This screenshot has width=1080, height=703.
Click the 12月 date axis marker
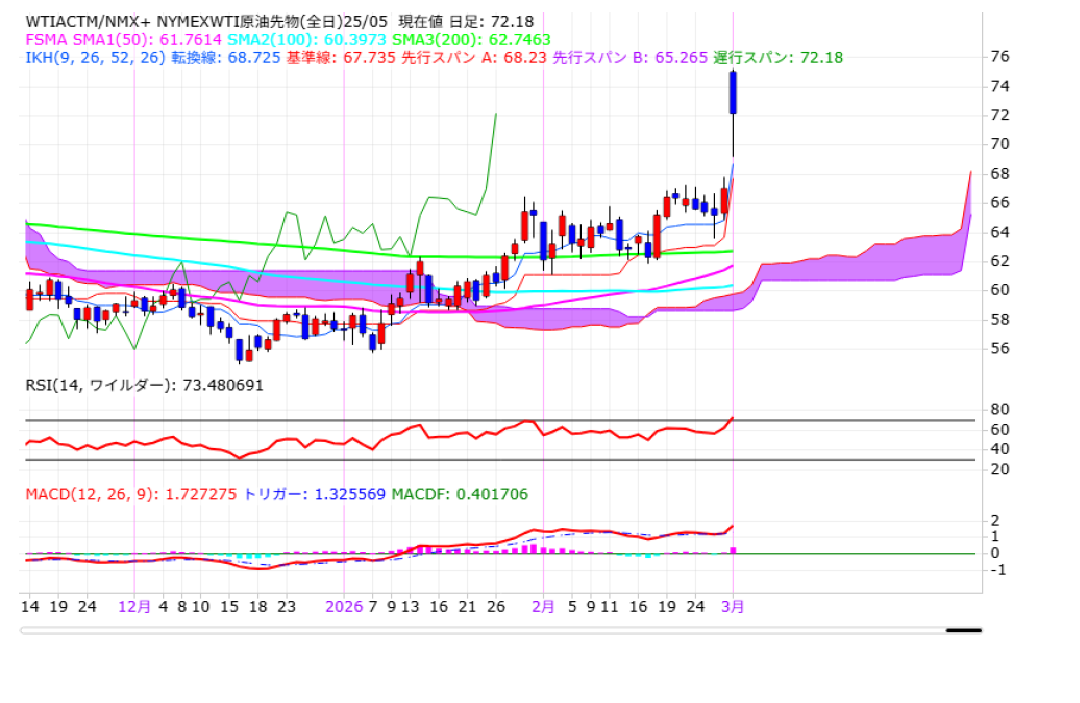135,606
